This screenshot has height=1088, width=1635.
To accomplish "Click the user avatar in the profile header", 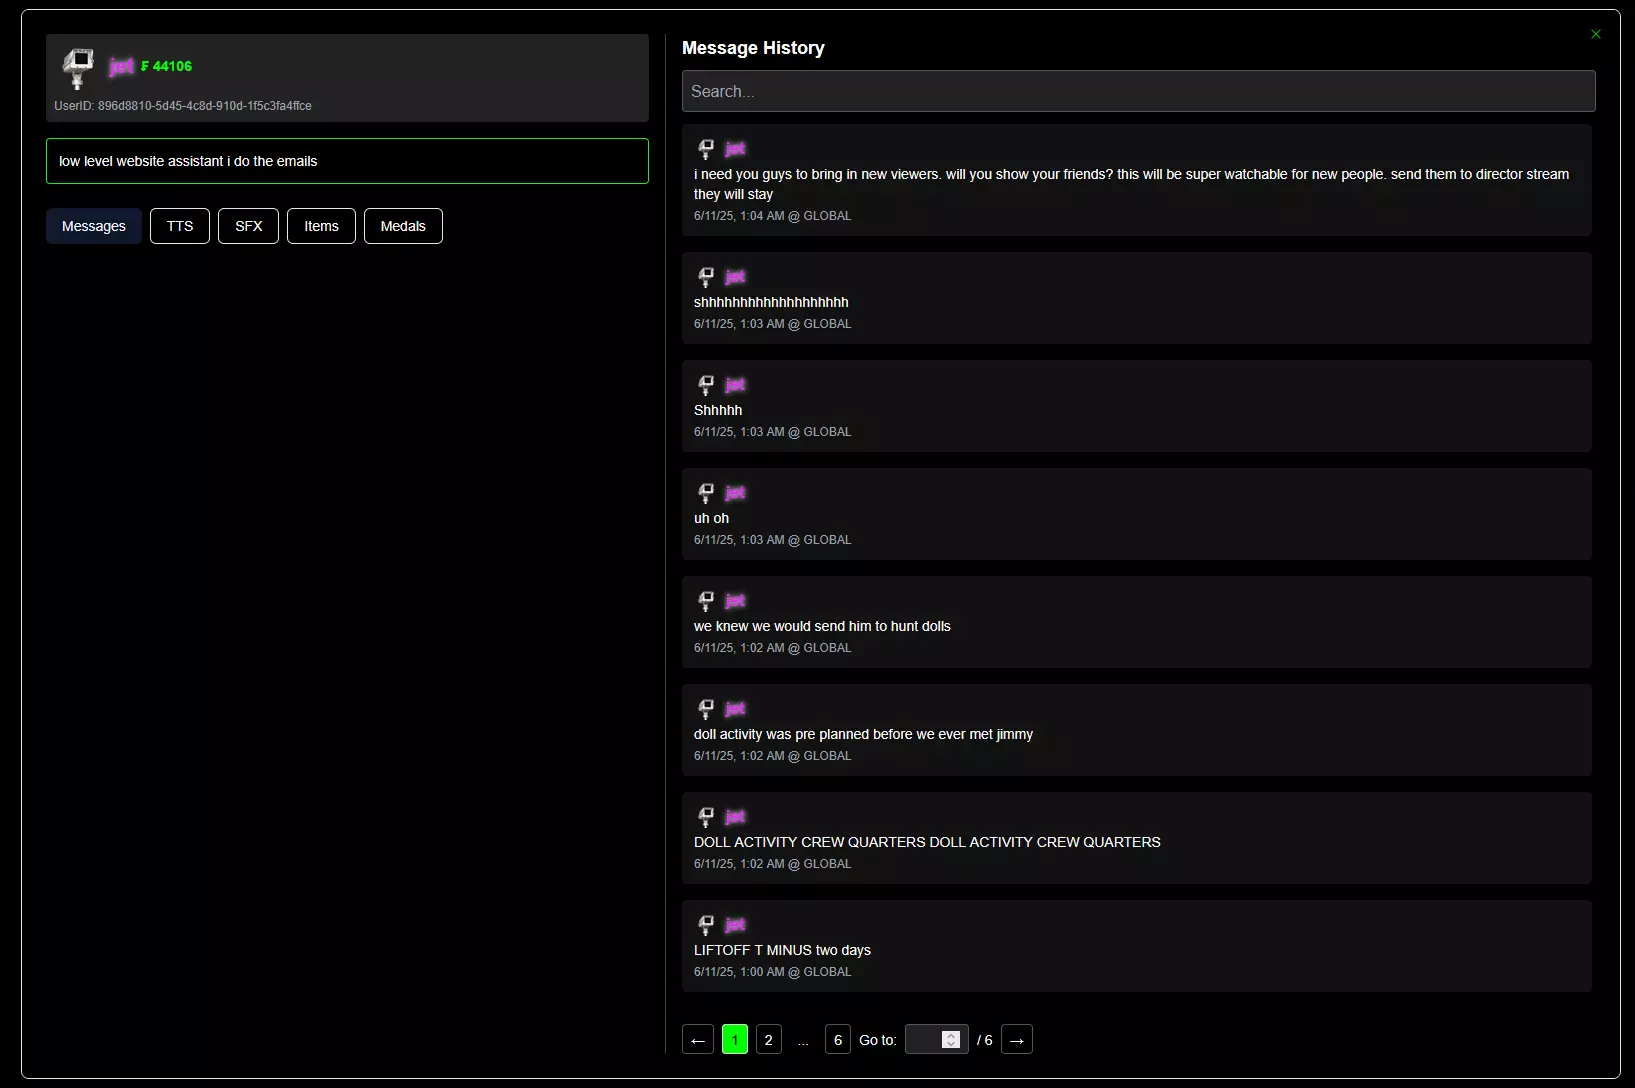I will click(77, 68).
